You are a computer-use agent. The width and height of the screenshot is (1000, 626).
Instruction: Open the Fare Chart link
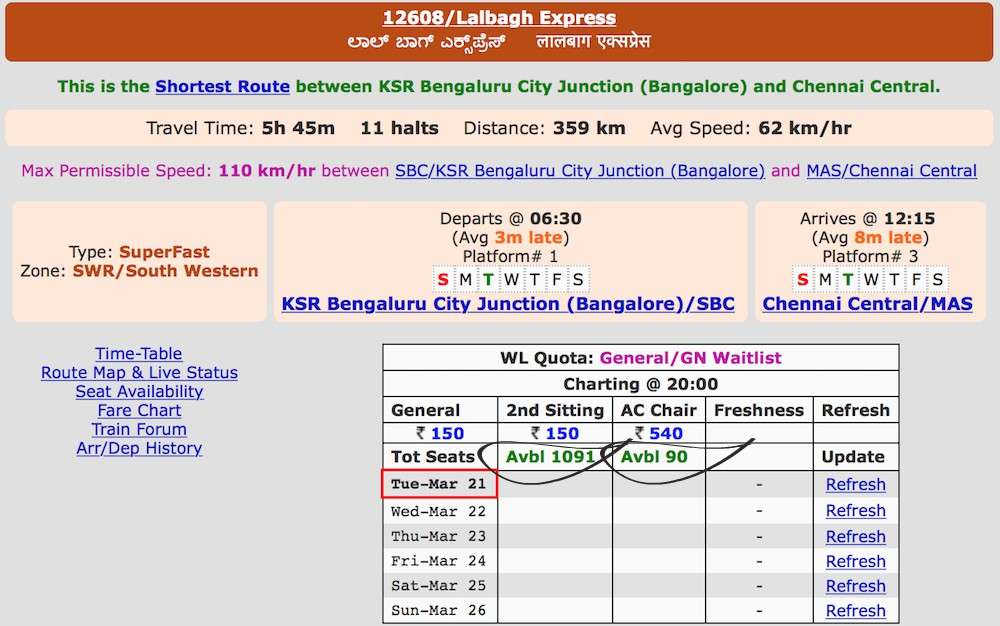click(139, 411)
